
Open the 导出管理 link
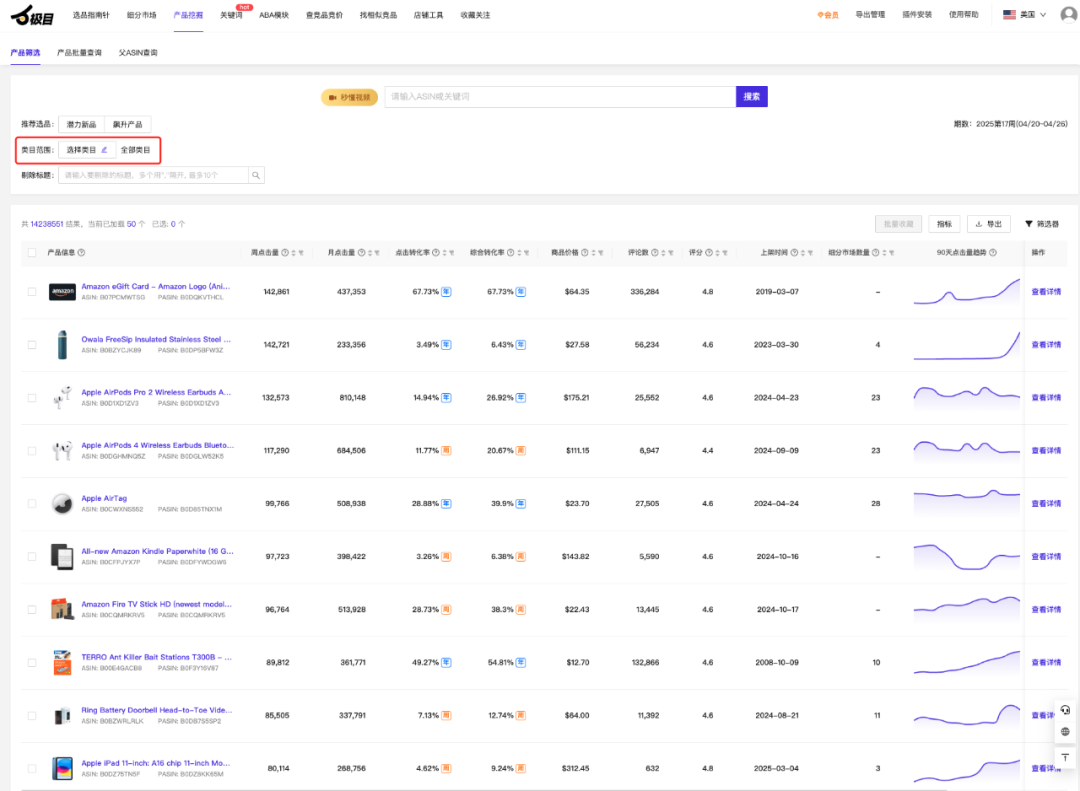(x=870, y=14)
